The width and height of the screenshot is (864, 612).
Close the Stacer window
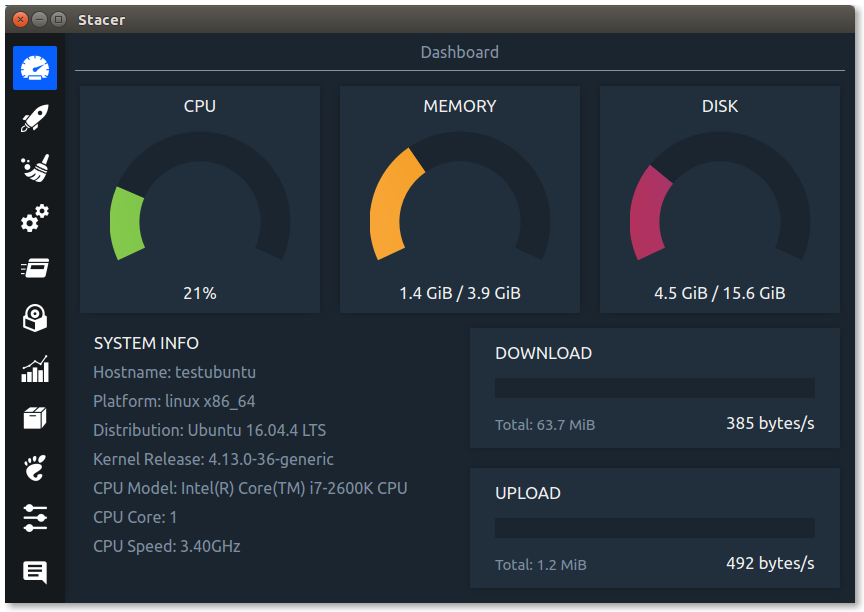20,20
